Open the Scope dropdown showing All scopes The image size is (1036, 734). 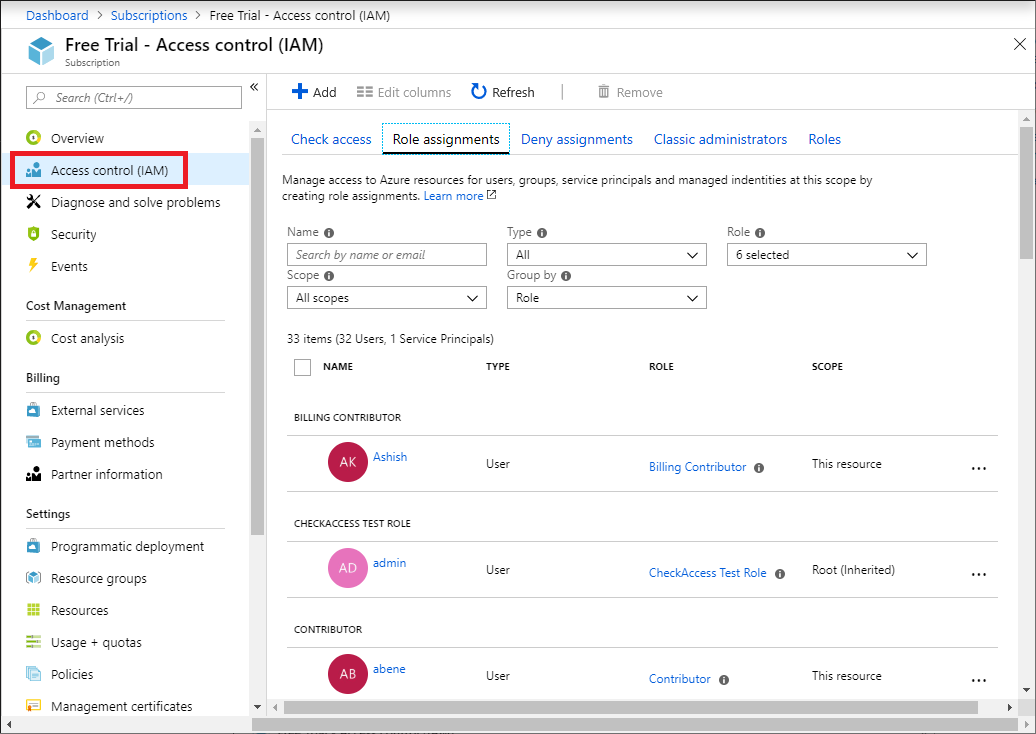click(x=387, y=297)
